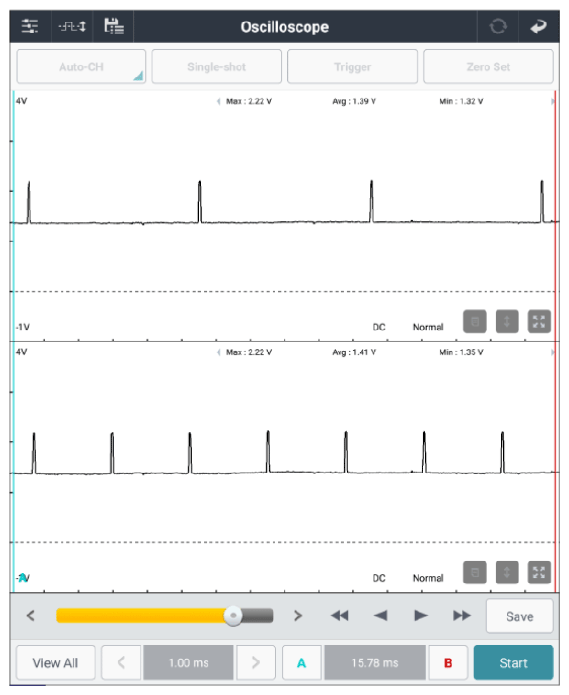
Task: Maximize the lower channel waveform view
Action: [539, 572]
